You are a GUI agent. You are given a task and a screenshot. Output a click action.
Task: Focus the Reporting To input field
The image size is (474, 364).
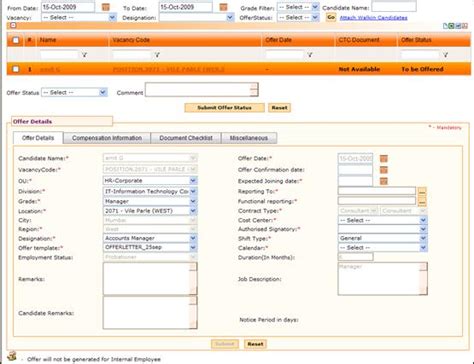pos(377,191)
